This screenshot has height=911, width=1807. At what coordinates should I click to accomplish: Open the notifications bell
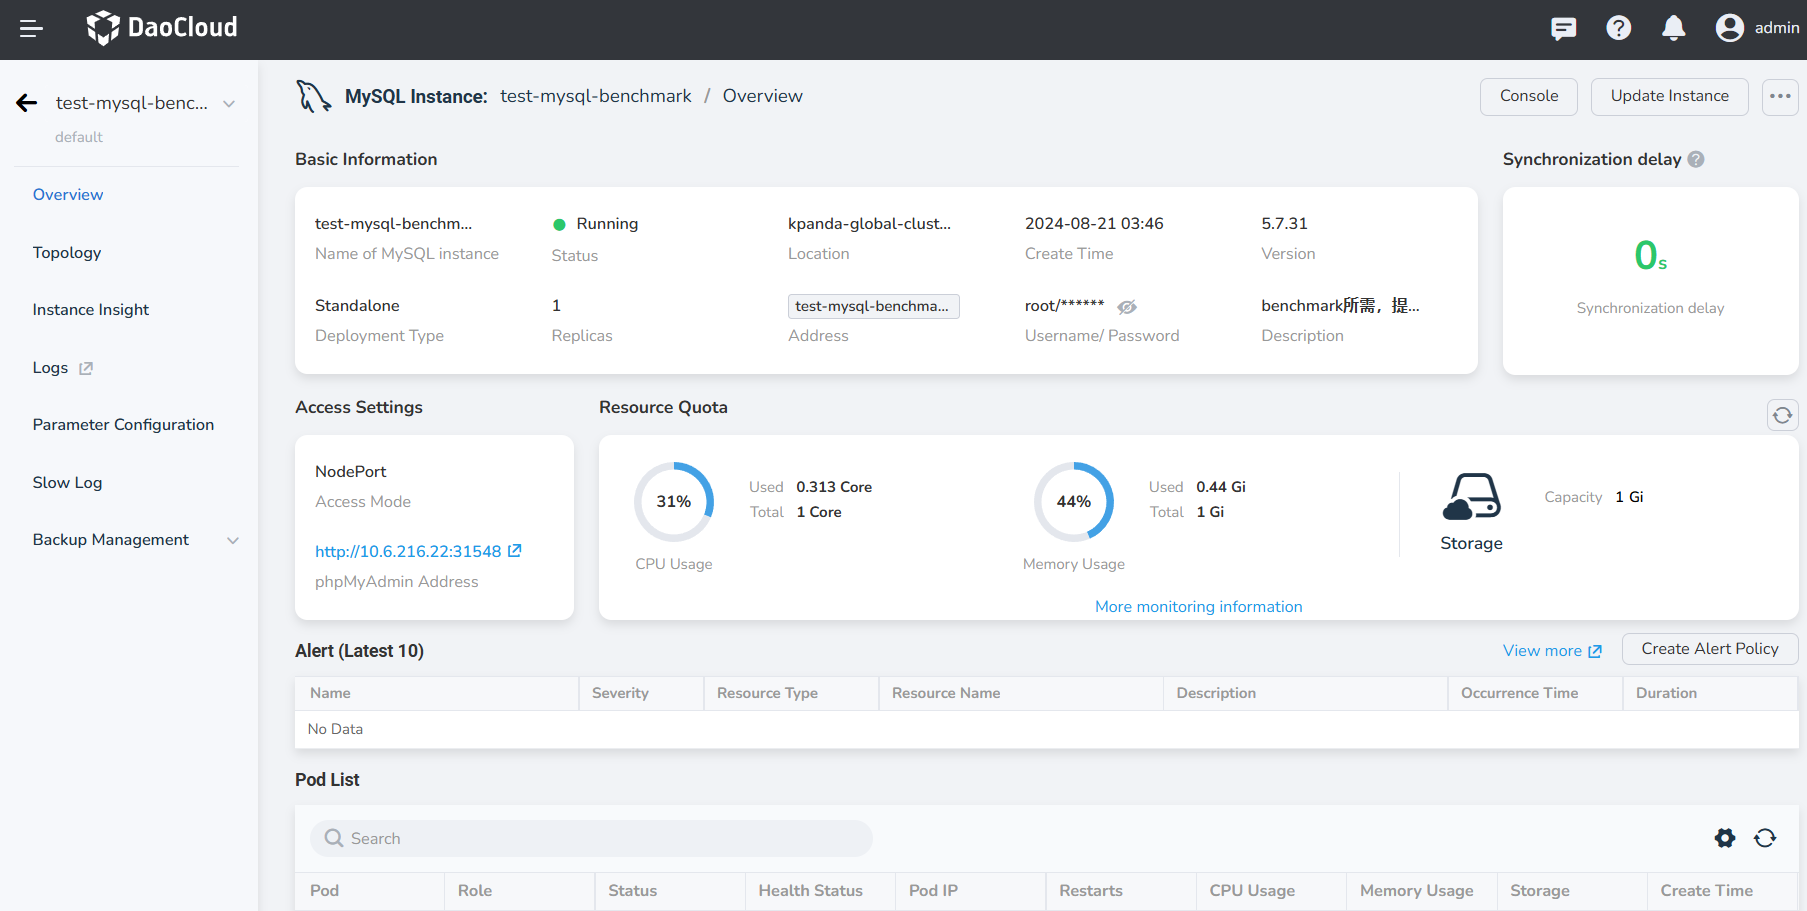pos(1673,29)
